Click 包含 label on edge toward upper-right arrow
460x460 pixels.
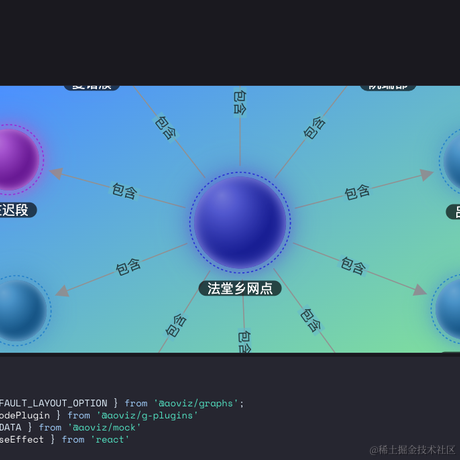(x=357, y=192)
